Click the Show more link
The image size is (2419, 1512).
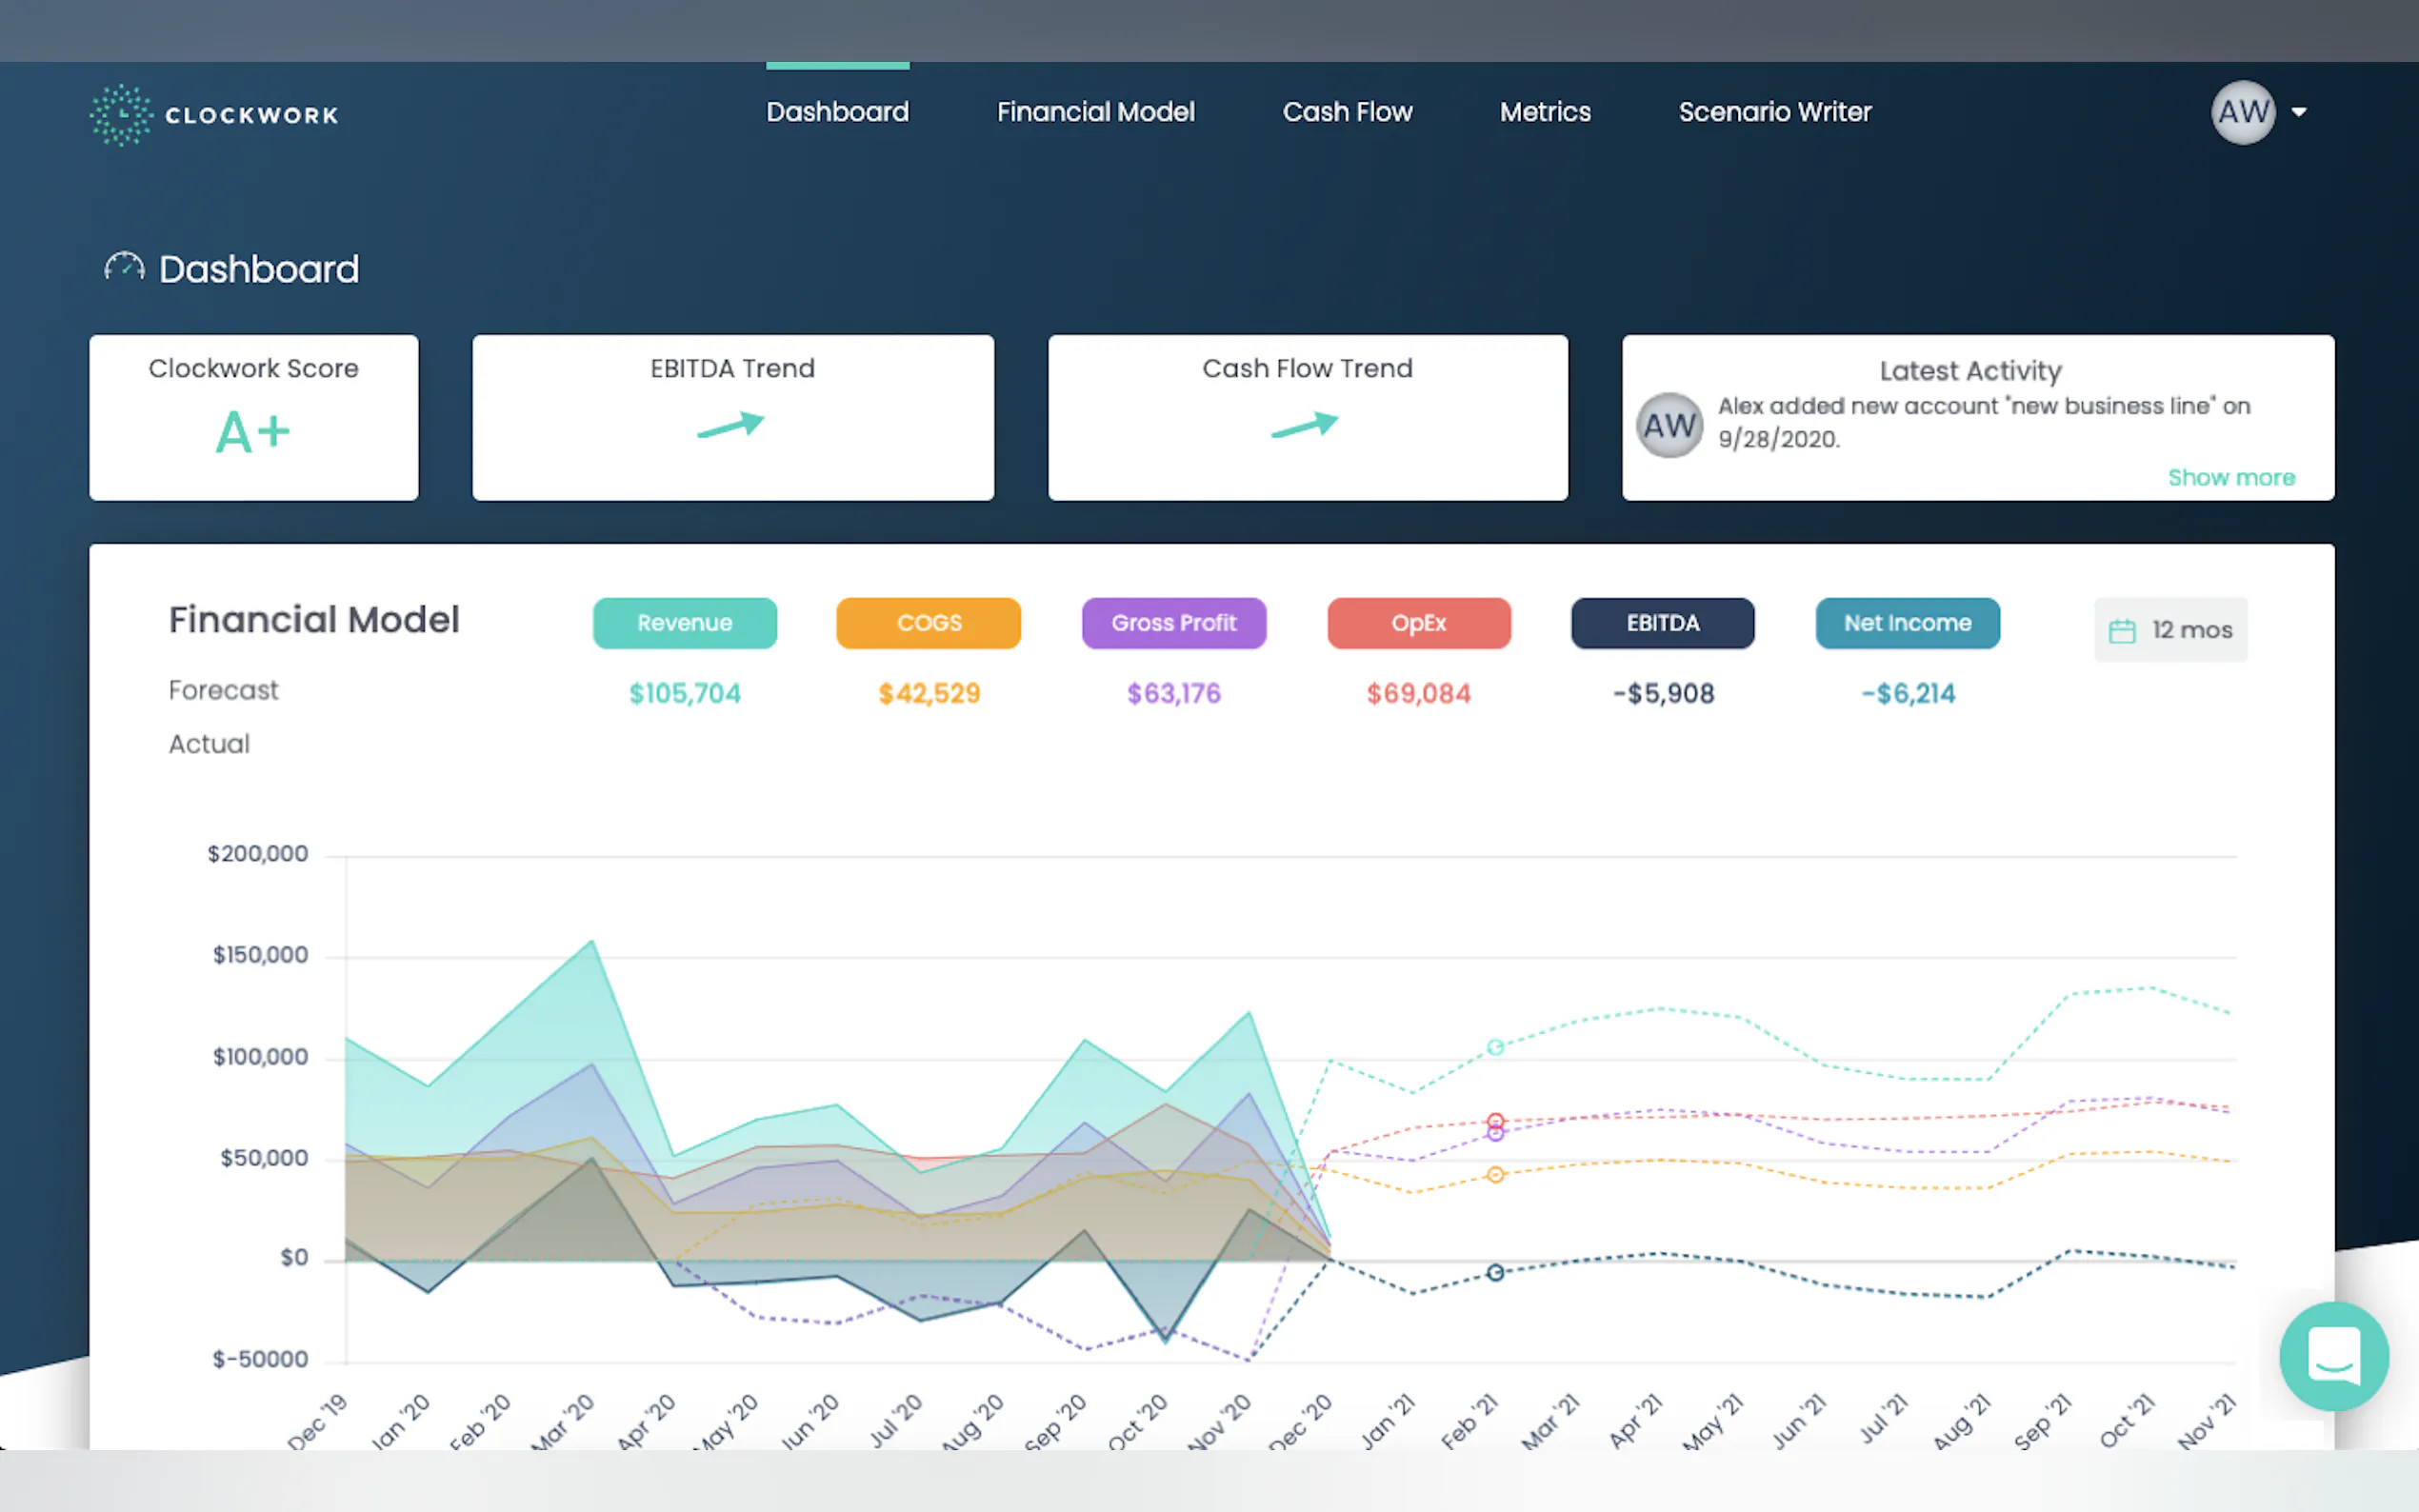(2230, 478)
